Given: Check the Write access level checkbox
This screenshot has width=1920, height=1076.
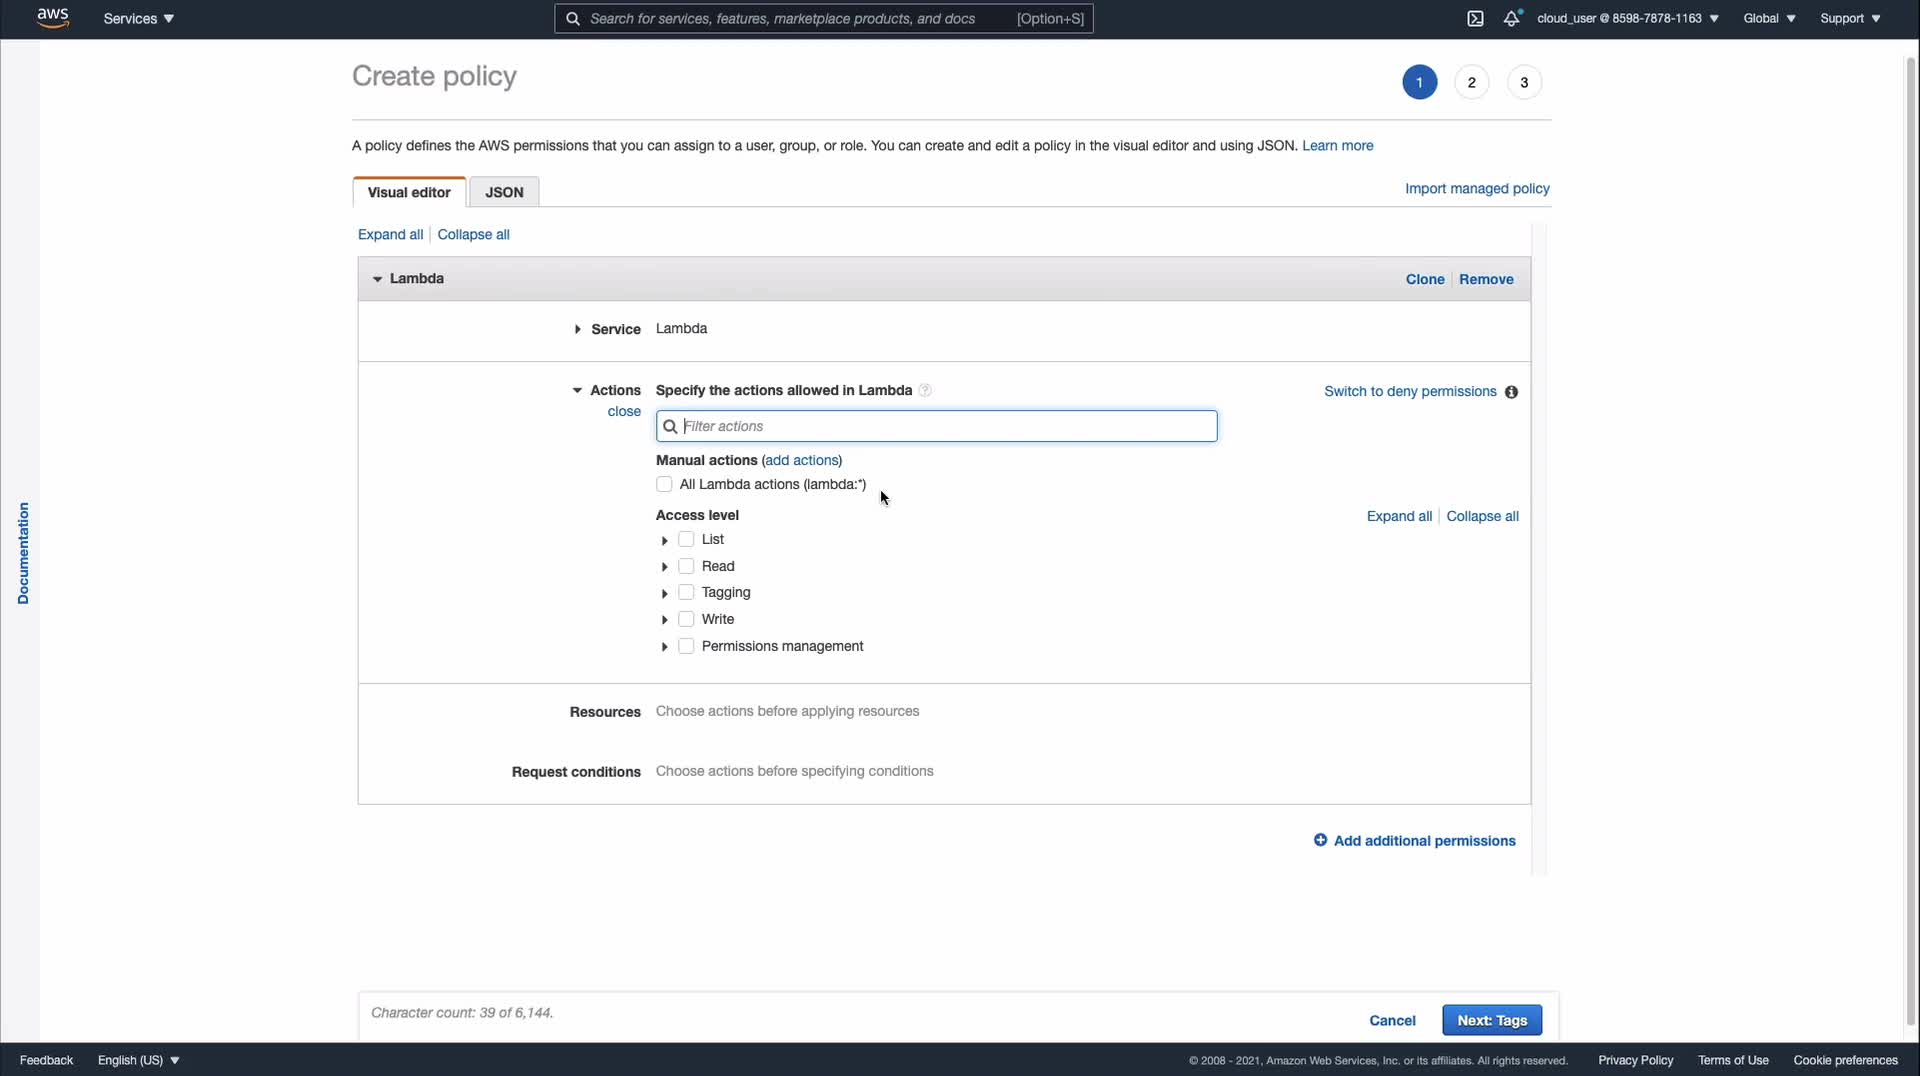Looking at the screenshot, I should [x=686, y=619].
